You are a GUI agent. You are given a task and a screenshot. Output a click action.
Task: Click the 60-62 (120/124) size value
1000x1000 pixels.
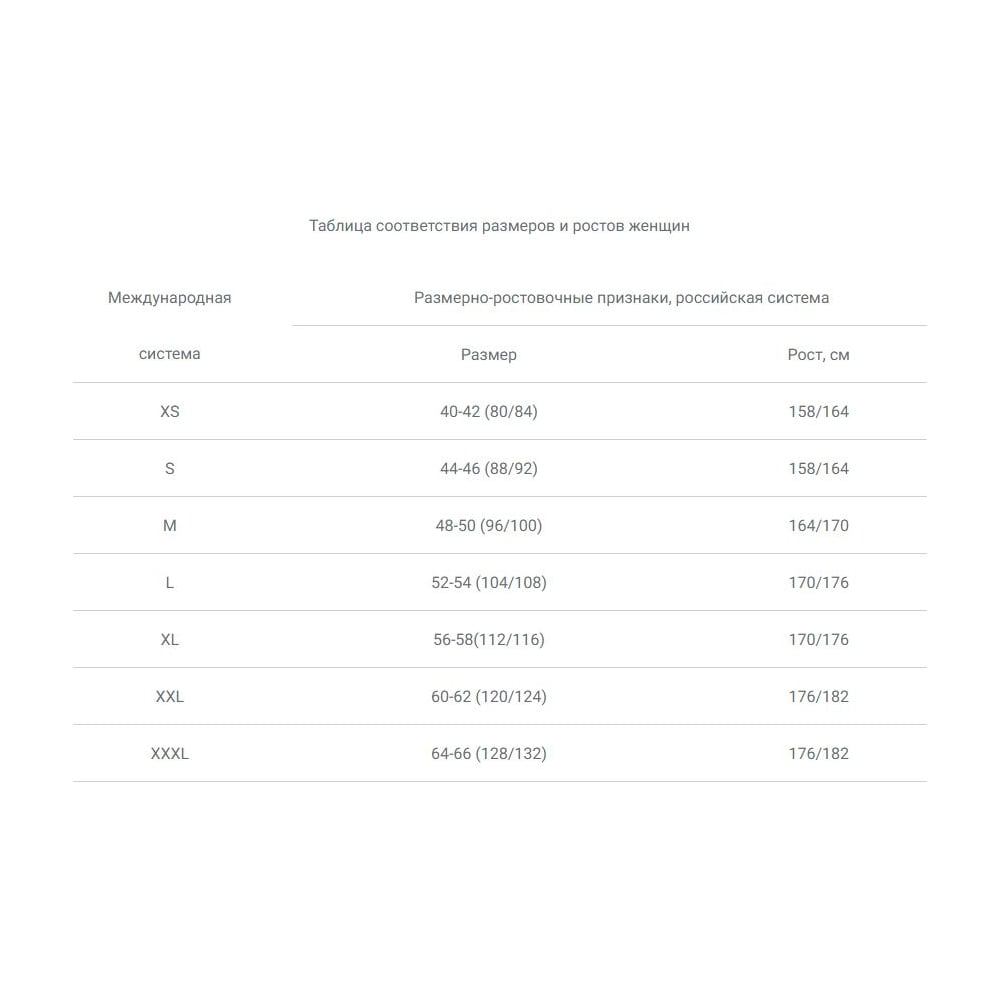(489, 697)
